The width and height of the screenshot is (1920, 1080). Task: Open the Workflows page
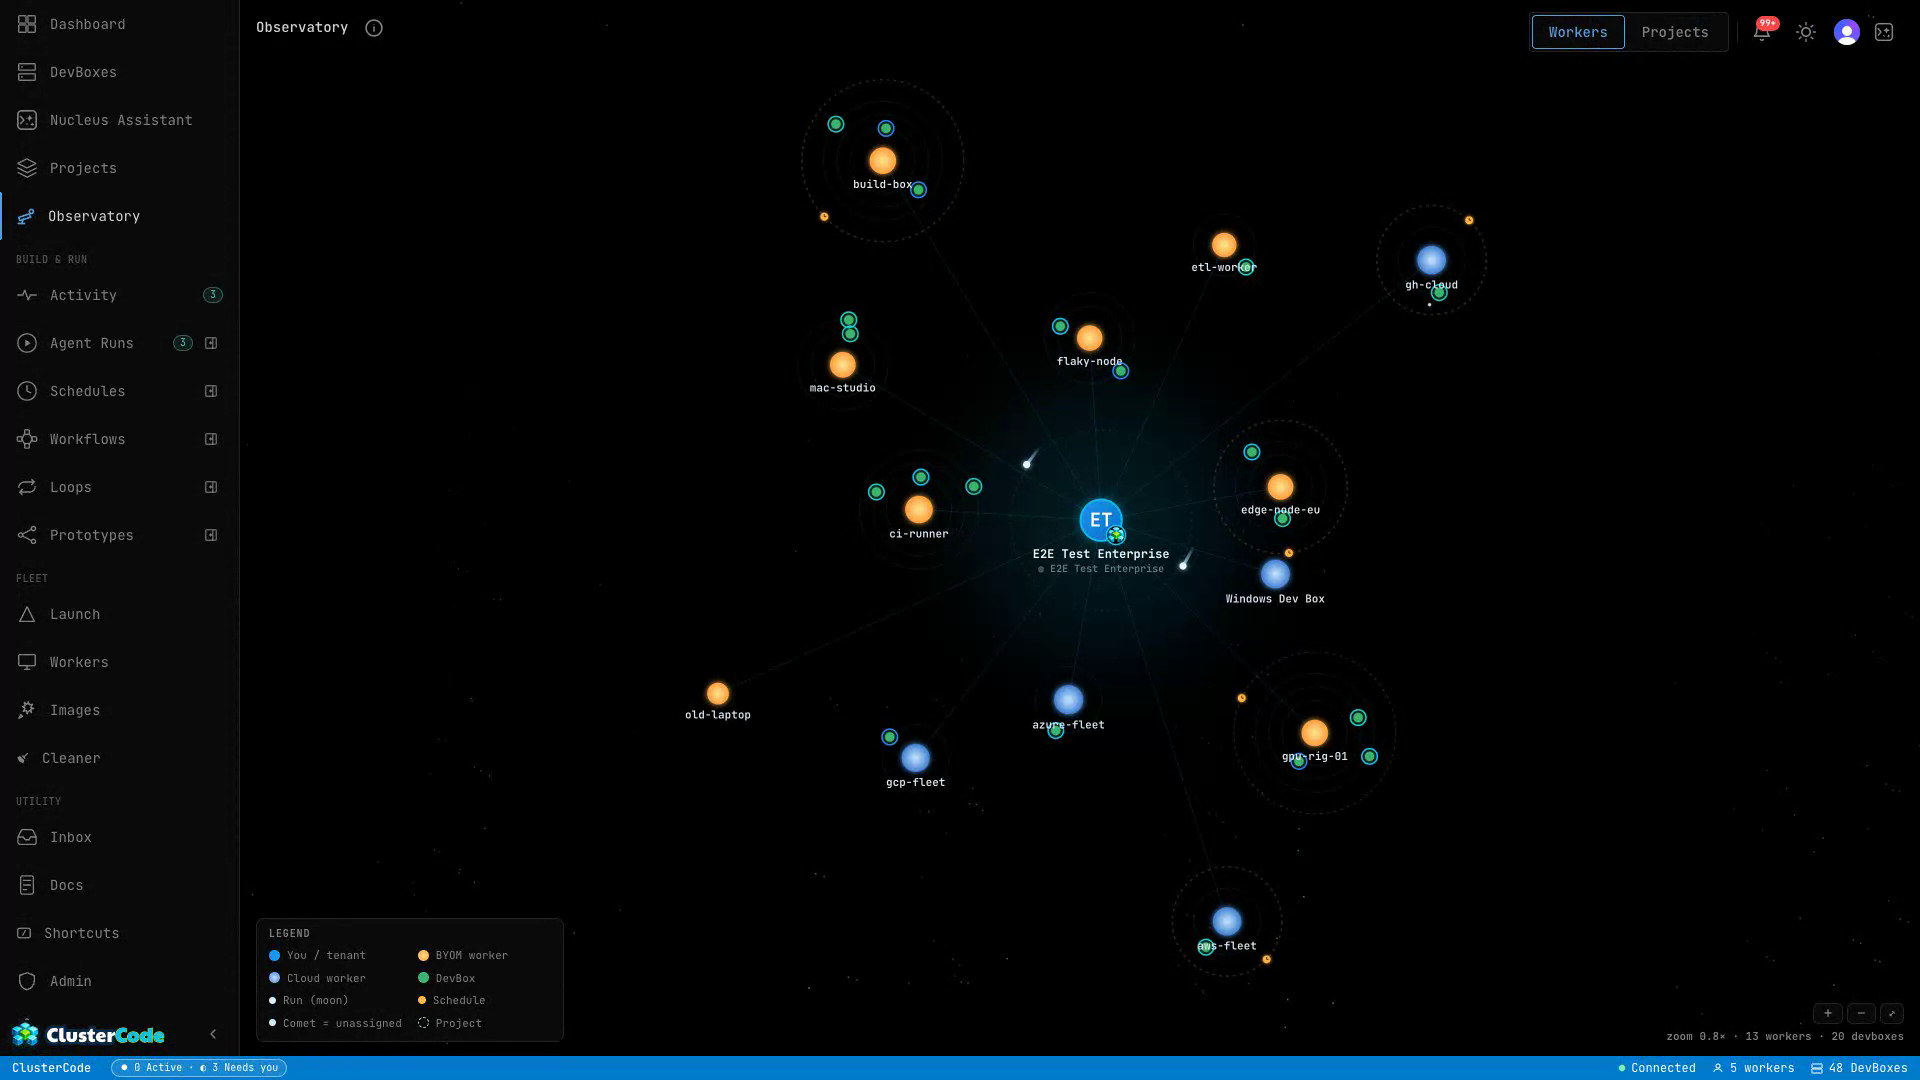87,439
